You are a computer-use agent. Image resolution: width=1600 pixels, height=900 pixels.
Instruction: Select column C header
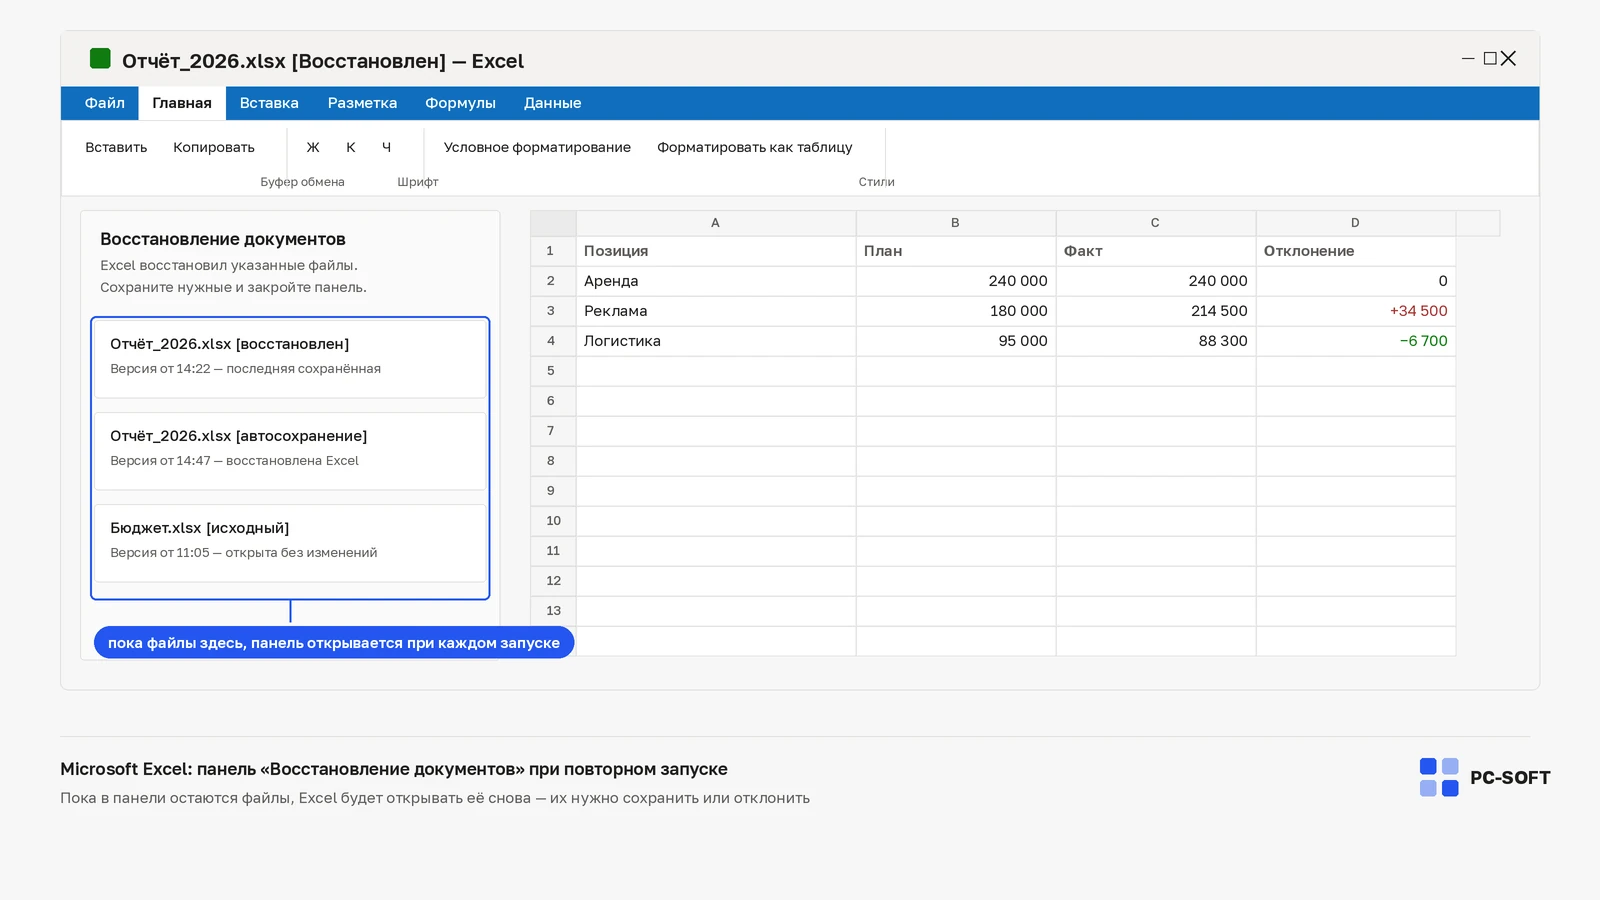click(x=1155, y=223)
